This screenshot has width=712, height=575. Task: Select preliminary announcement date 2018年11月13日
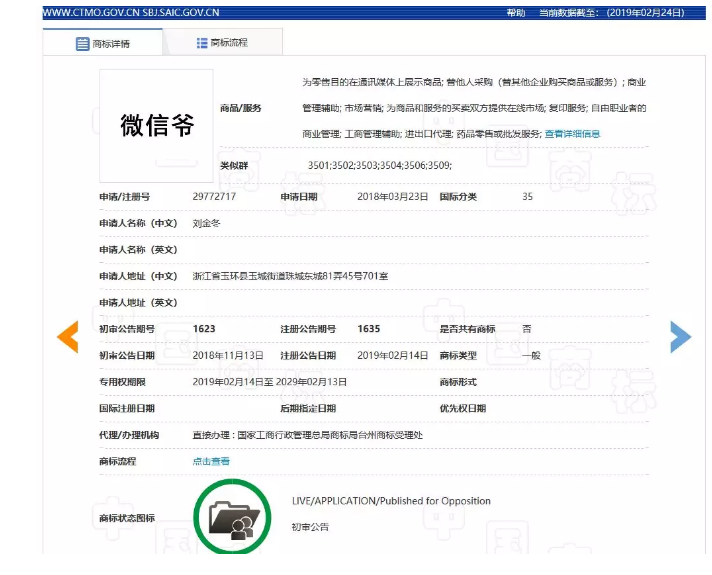point(228,355)
